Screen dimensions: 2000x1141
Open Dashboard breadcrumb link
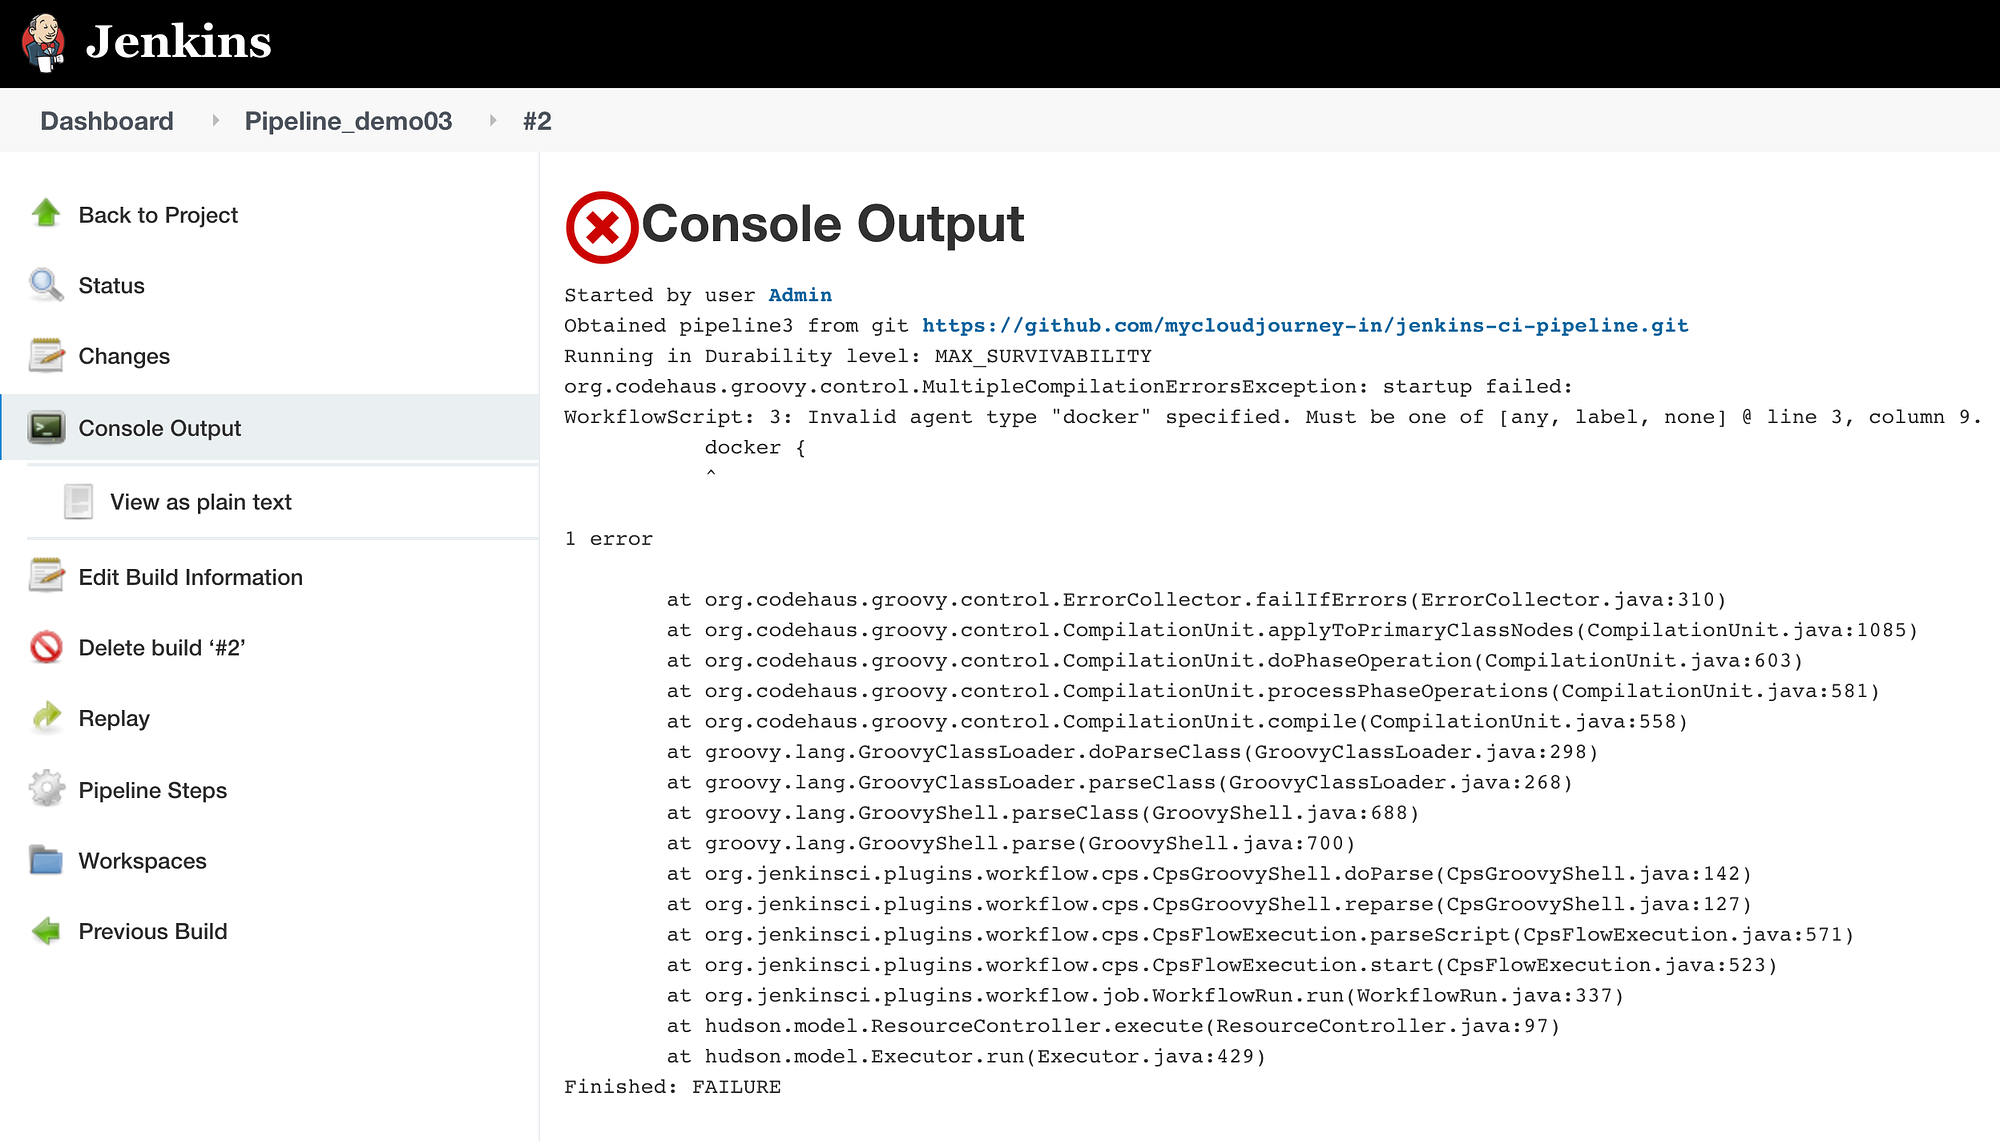pos(107,121)
